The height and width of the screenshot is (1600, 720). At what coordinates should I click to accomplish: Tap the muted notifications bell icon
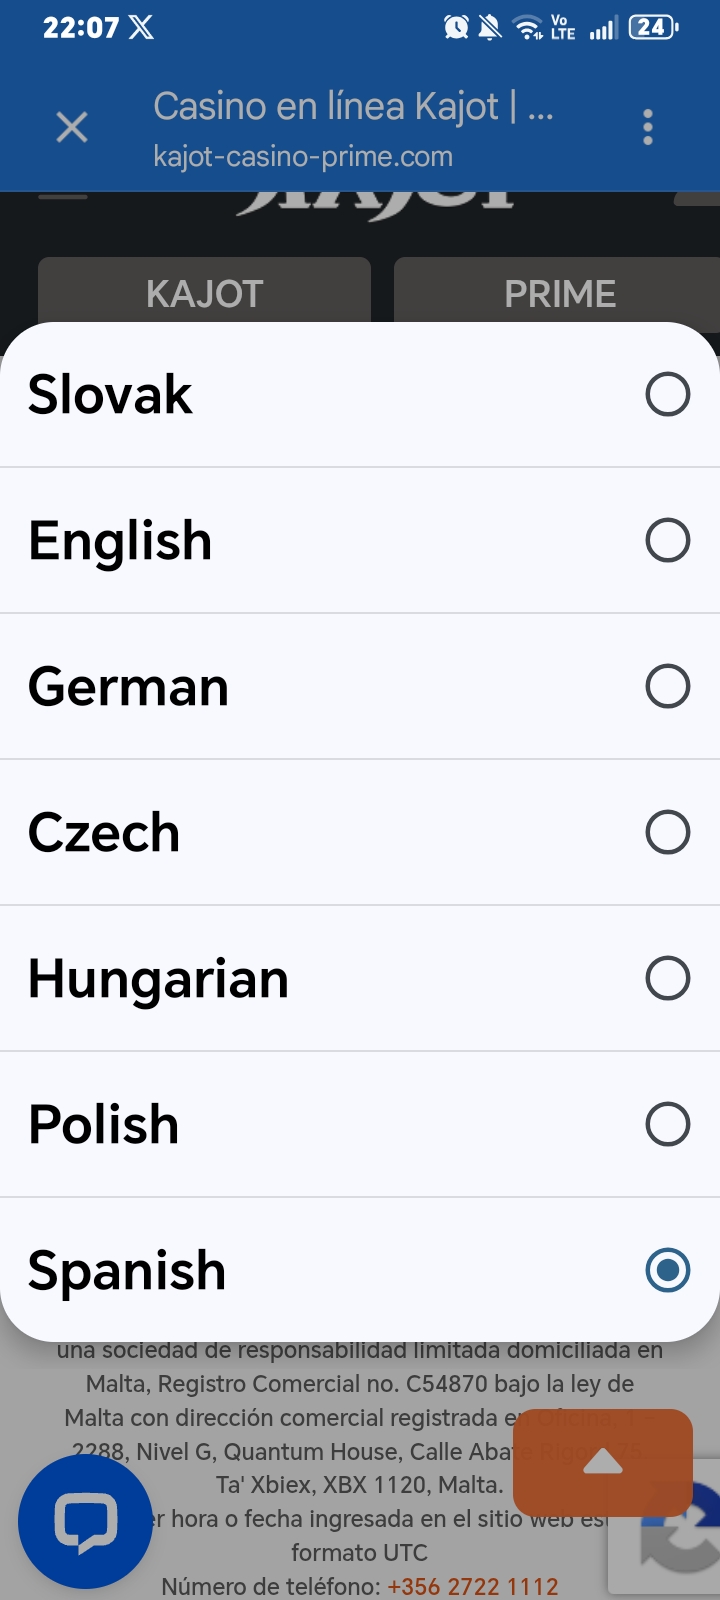(x=490, y=28)
